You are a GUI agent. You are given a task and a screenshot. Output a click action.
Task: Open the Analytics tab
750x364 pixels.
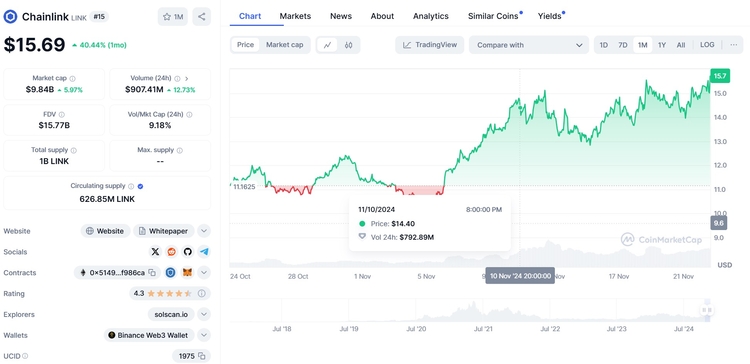point(431,16)
